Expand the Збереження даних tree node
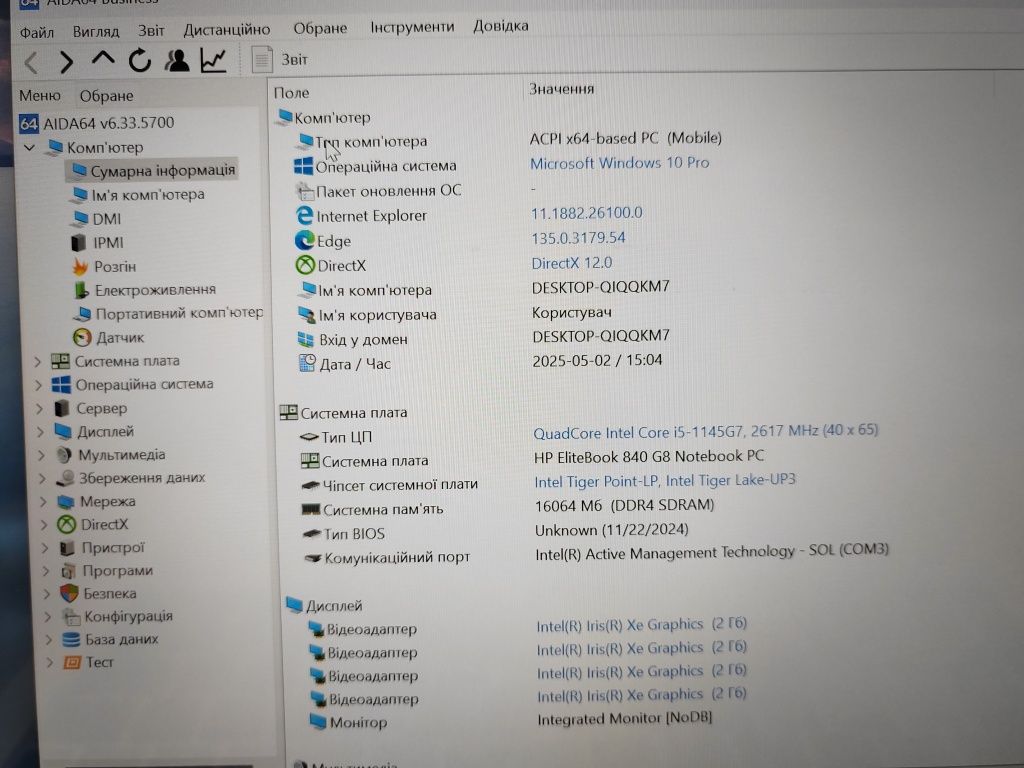 pos(42,479)
